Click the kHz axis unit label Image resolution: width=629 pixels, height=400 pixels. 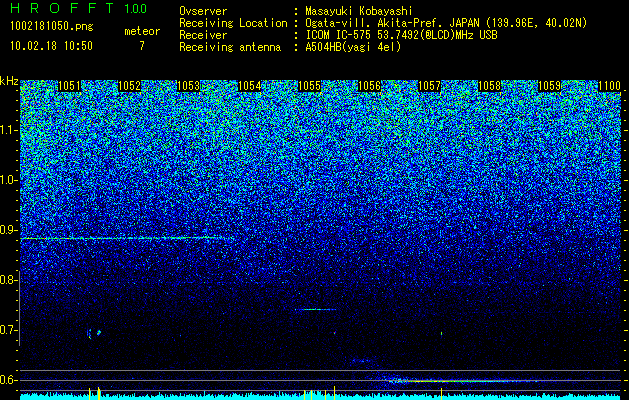point(9,81)
